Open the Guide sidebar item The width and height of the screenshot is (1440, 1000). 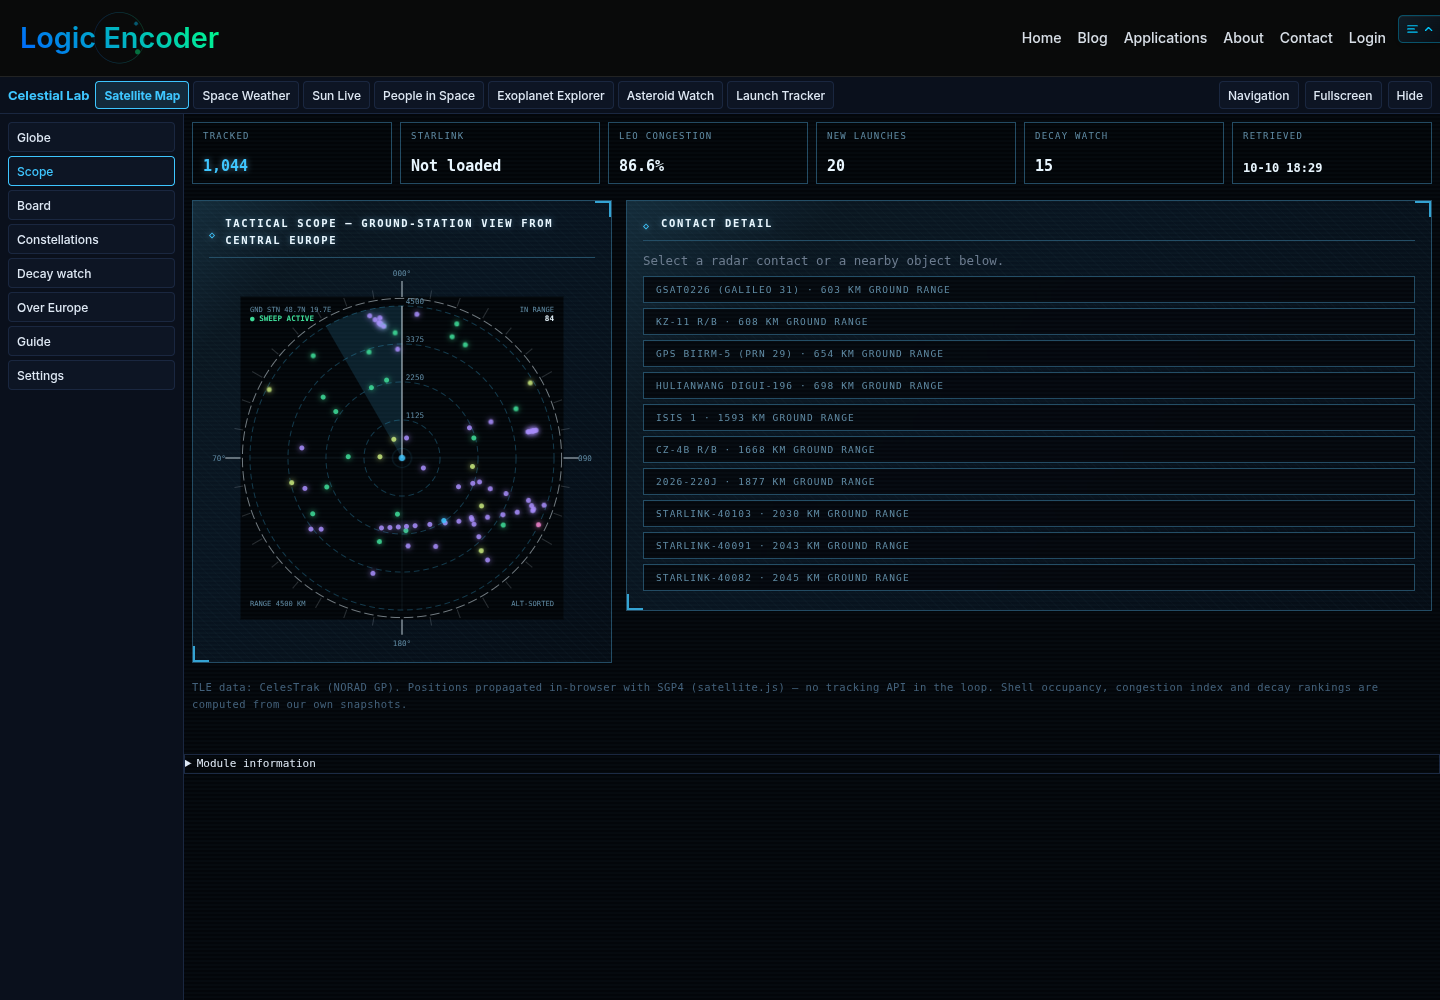click(91, 341)
